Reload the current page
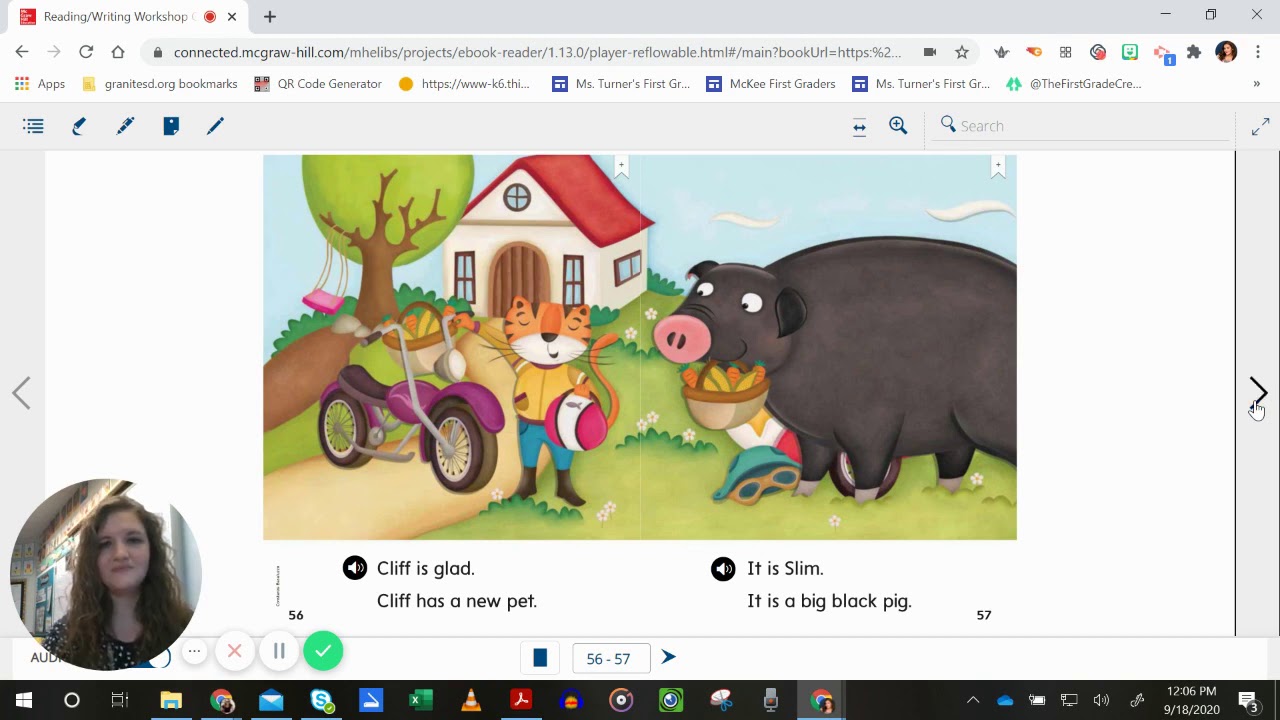This screenshot has height=720, width=1280. (86, 52)
